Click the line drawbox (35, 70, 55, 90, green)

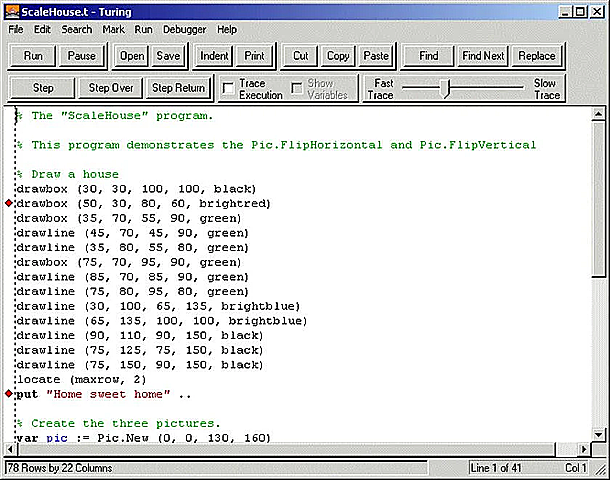click(x=129, y=218)
